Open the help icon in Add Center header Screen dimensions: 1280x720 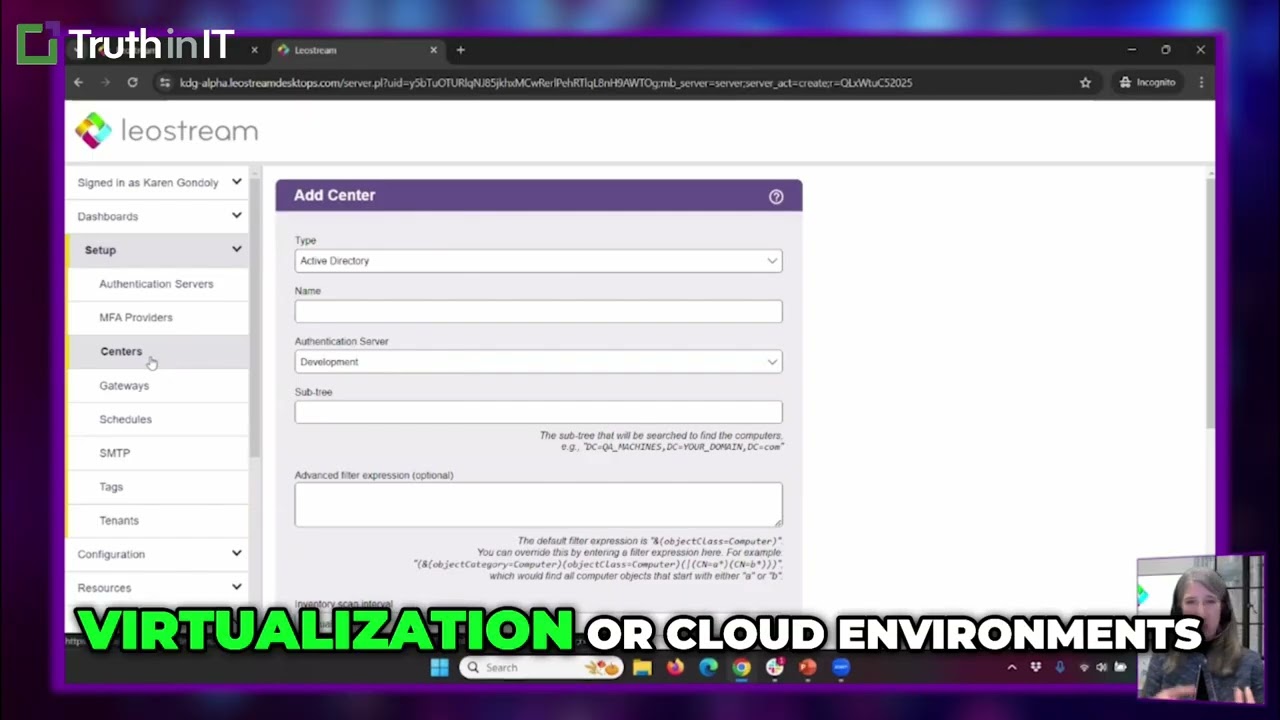click(776, 197)
